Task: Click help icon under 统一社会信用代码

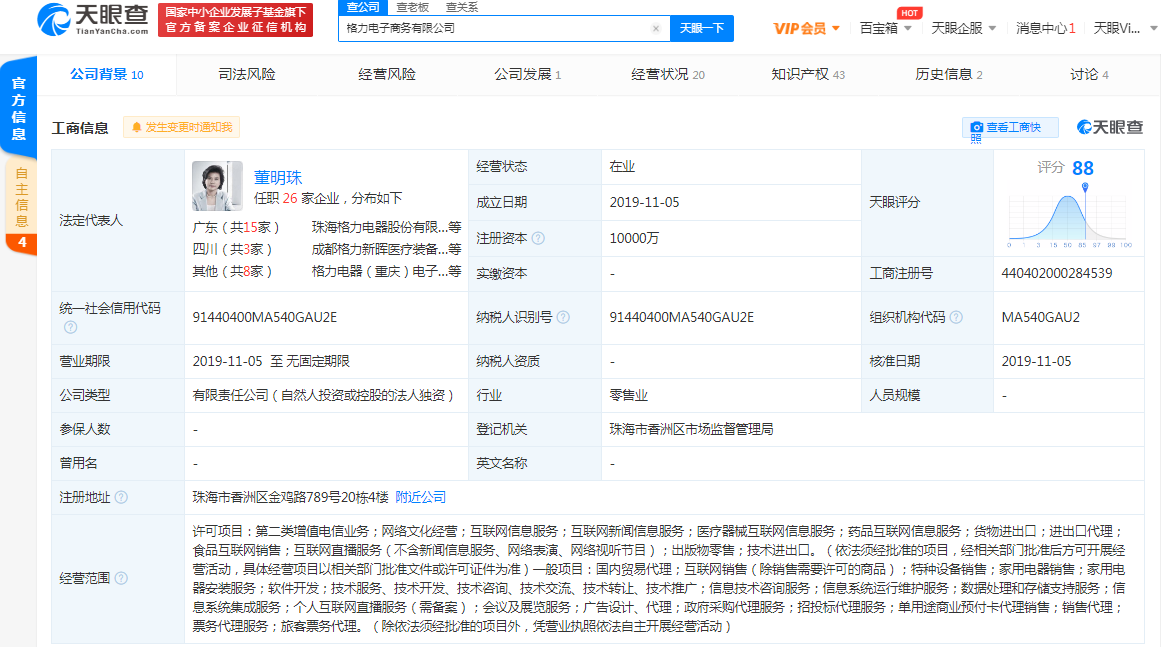Action: point(70,327)
